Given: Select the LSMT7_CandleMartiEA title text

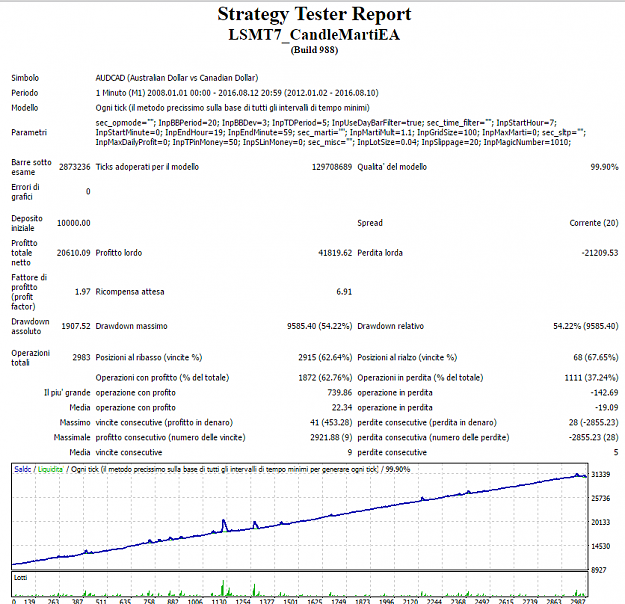Looking at the screenshot, I should coord(314,35).
